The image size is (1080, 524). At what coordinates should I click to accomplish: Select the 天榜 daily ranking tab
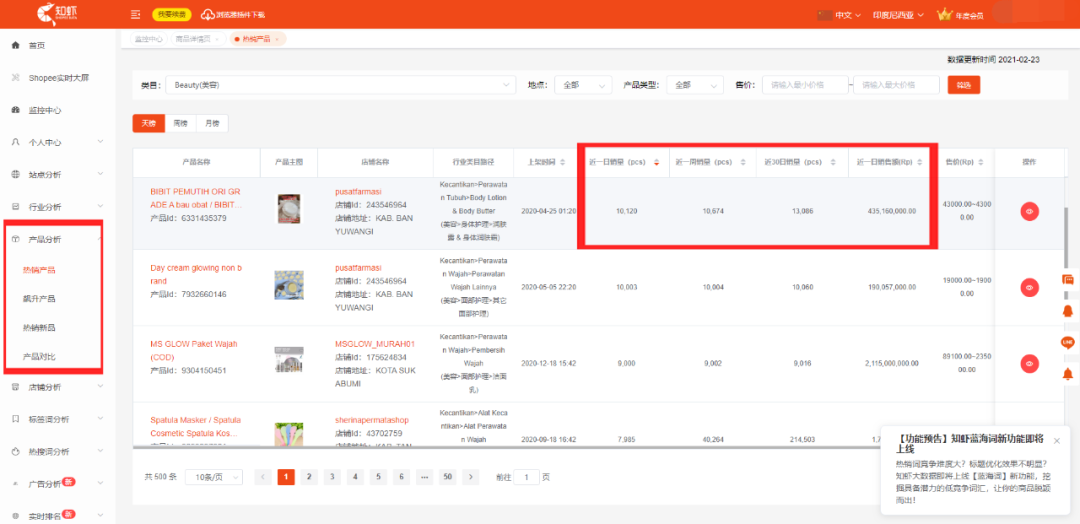pyautogui.click(x=149, y=123)
